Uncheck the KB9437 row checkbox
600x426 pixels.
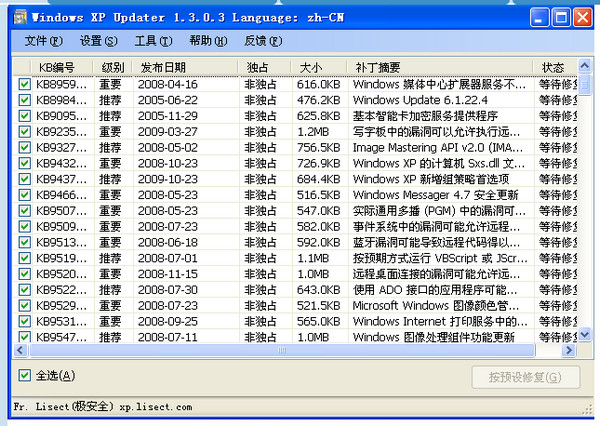coord(24,179)
